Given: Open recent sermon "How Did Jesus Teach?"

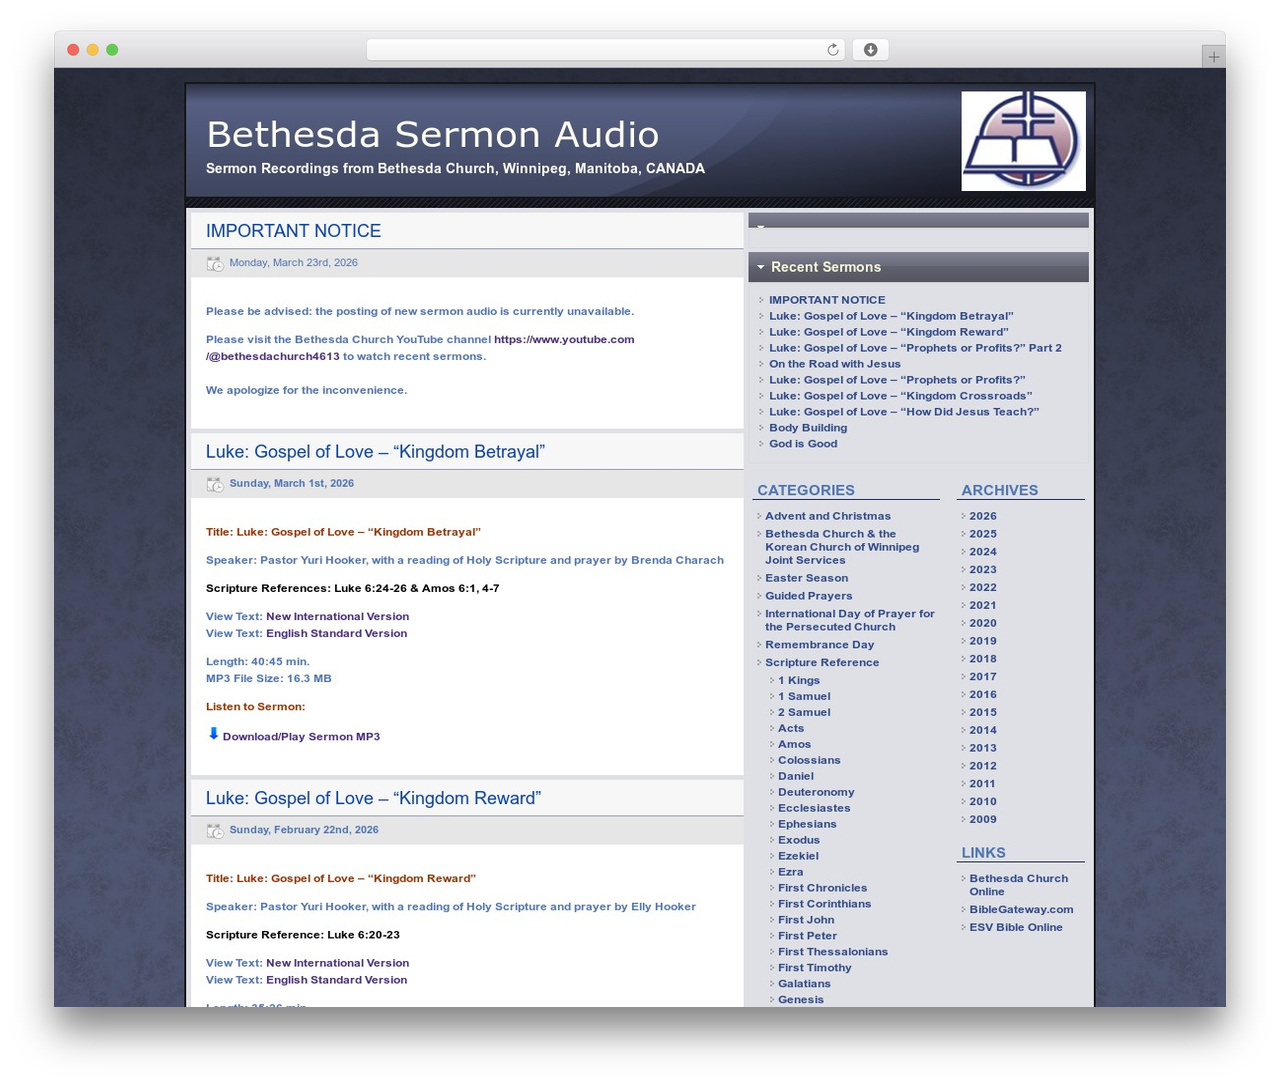Looking at the screenshot, I should tap(904, 412).
